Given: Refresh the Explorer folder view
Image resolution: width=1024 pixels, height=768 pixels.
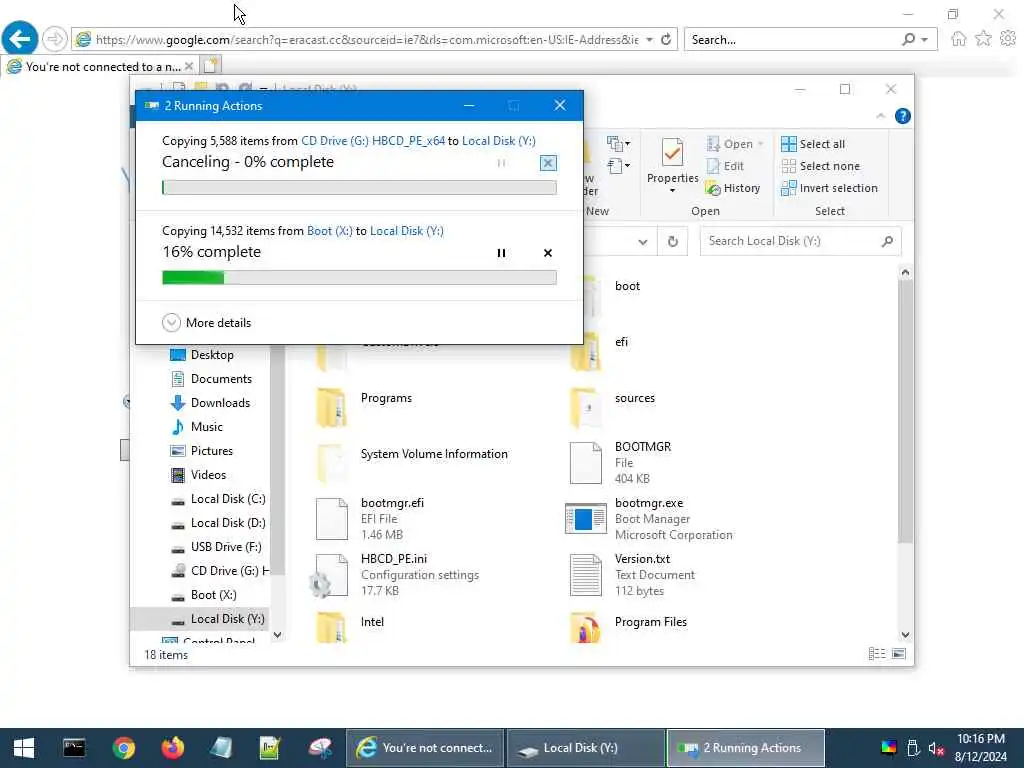Looking at the screenshot, I should click(673, 242).
